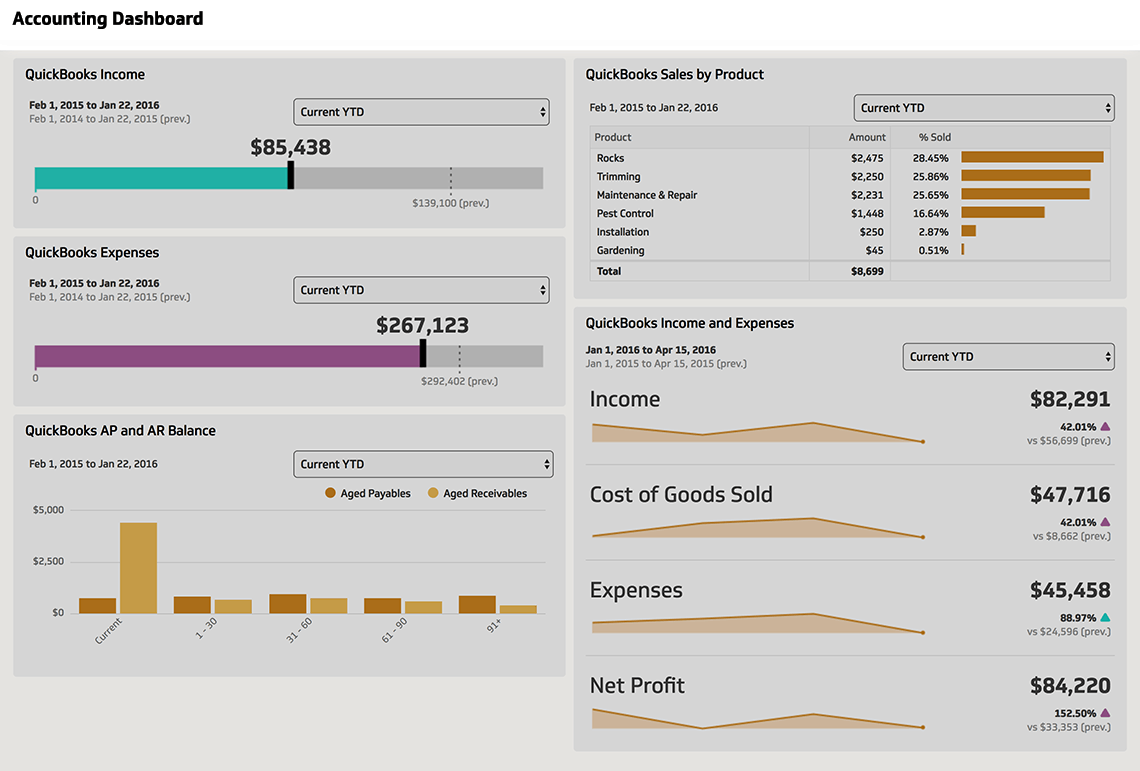Image resolution: width=1140 pixels, height=771 pixels.
Task: Click the $292,402 (prev.) label
Action: click(x=459, y=381)
